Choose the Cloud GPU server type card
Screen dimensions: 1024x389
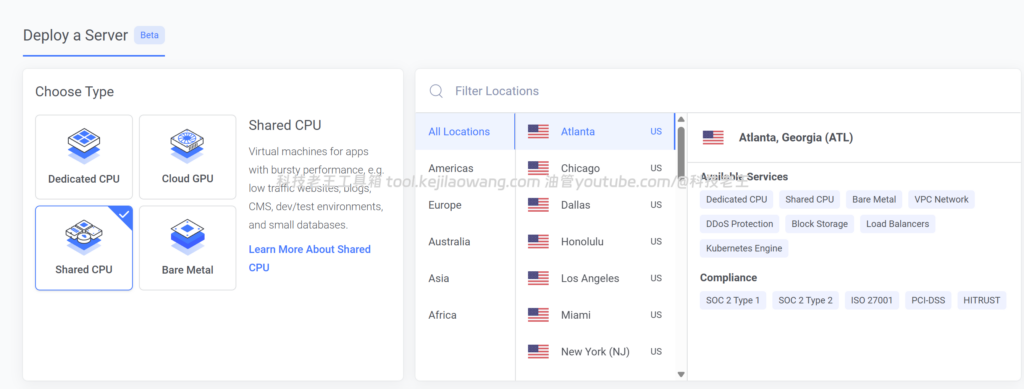click(x=187, y=157)
